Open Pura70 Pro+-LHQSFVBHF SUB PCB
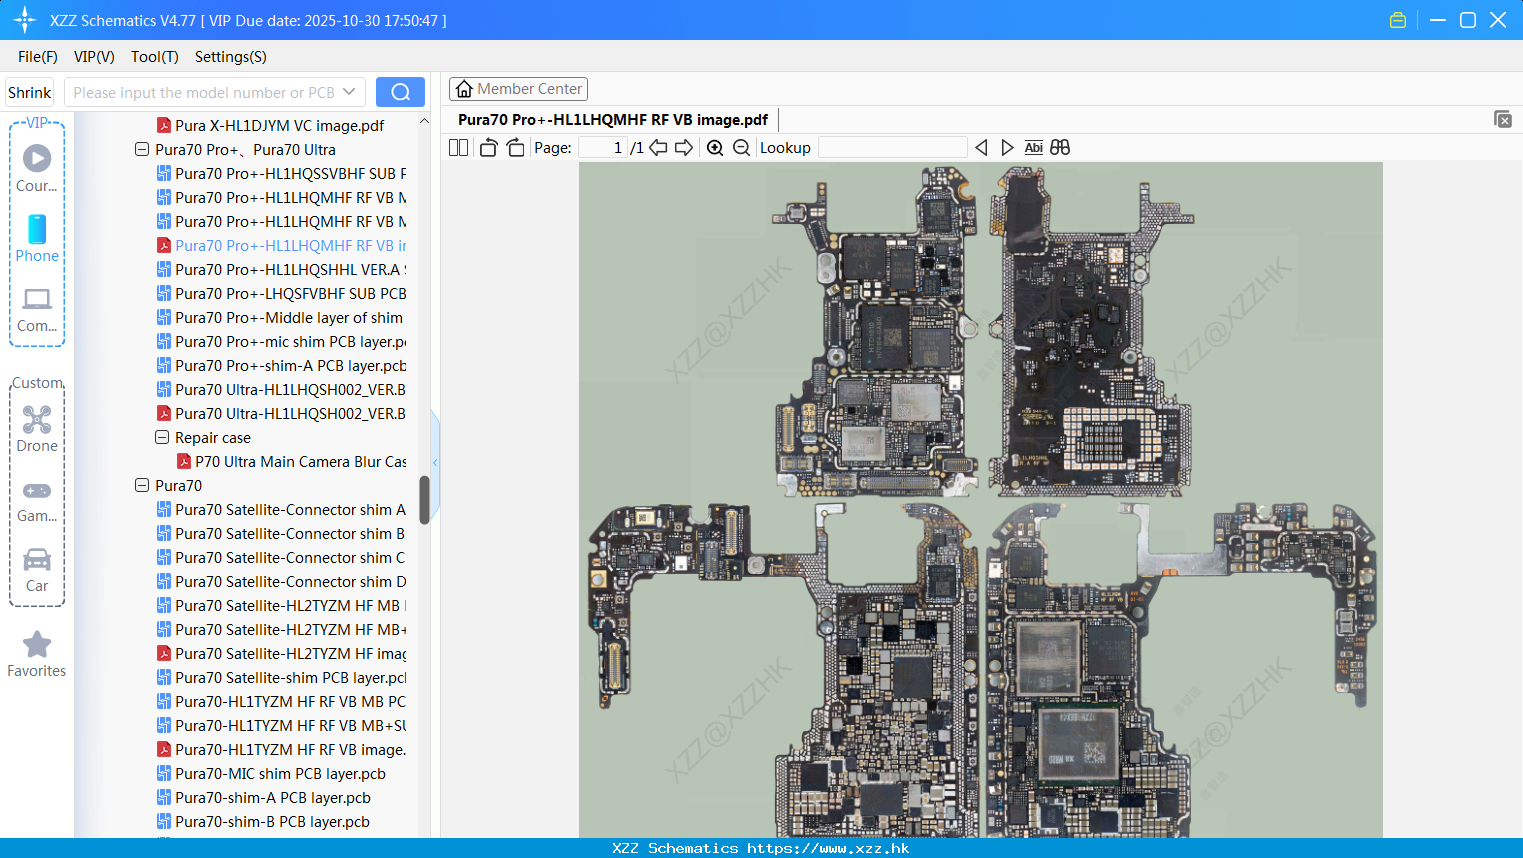Viewport: 1523px width, 858px height. click(x=281, y=294)
